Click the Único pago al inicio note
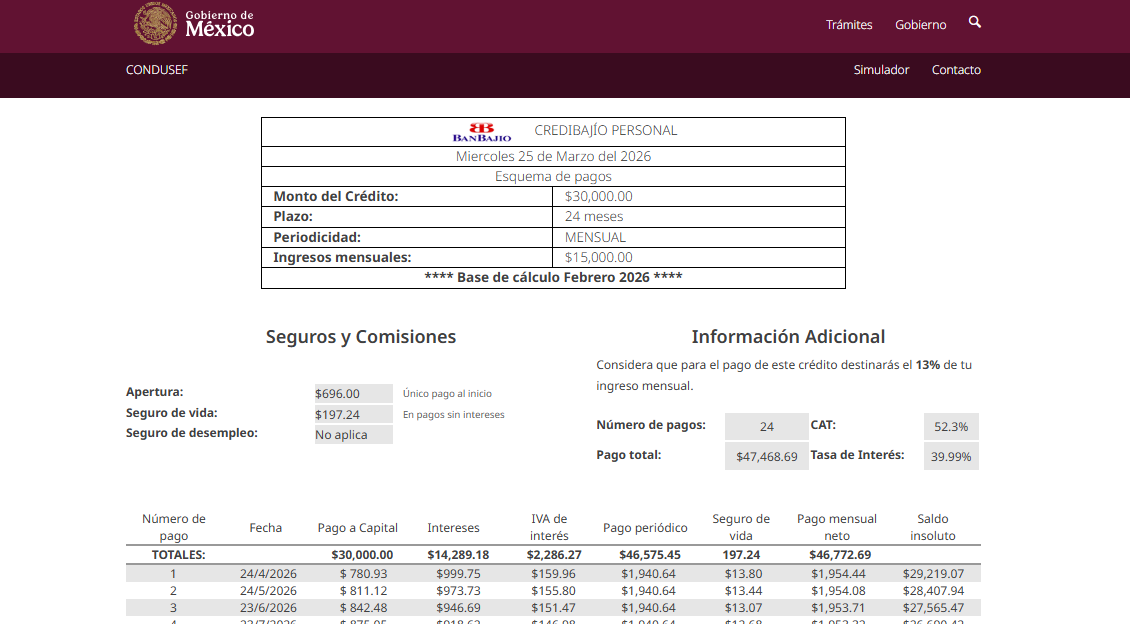The image size is (1130, 624). (x=447, y=393)
